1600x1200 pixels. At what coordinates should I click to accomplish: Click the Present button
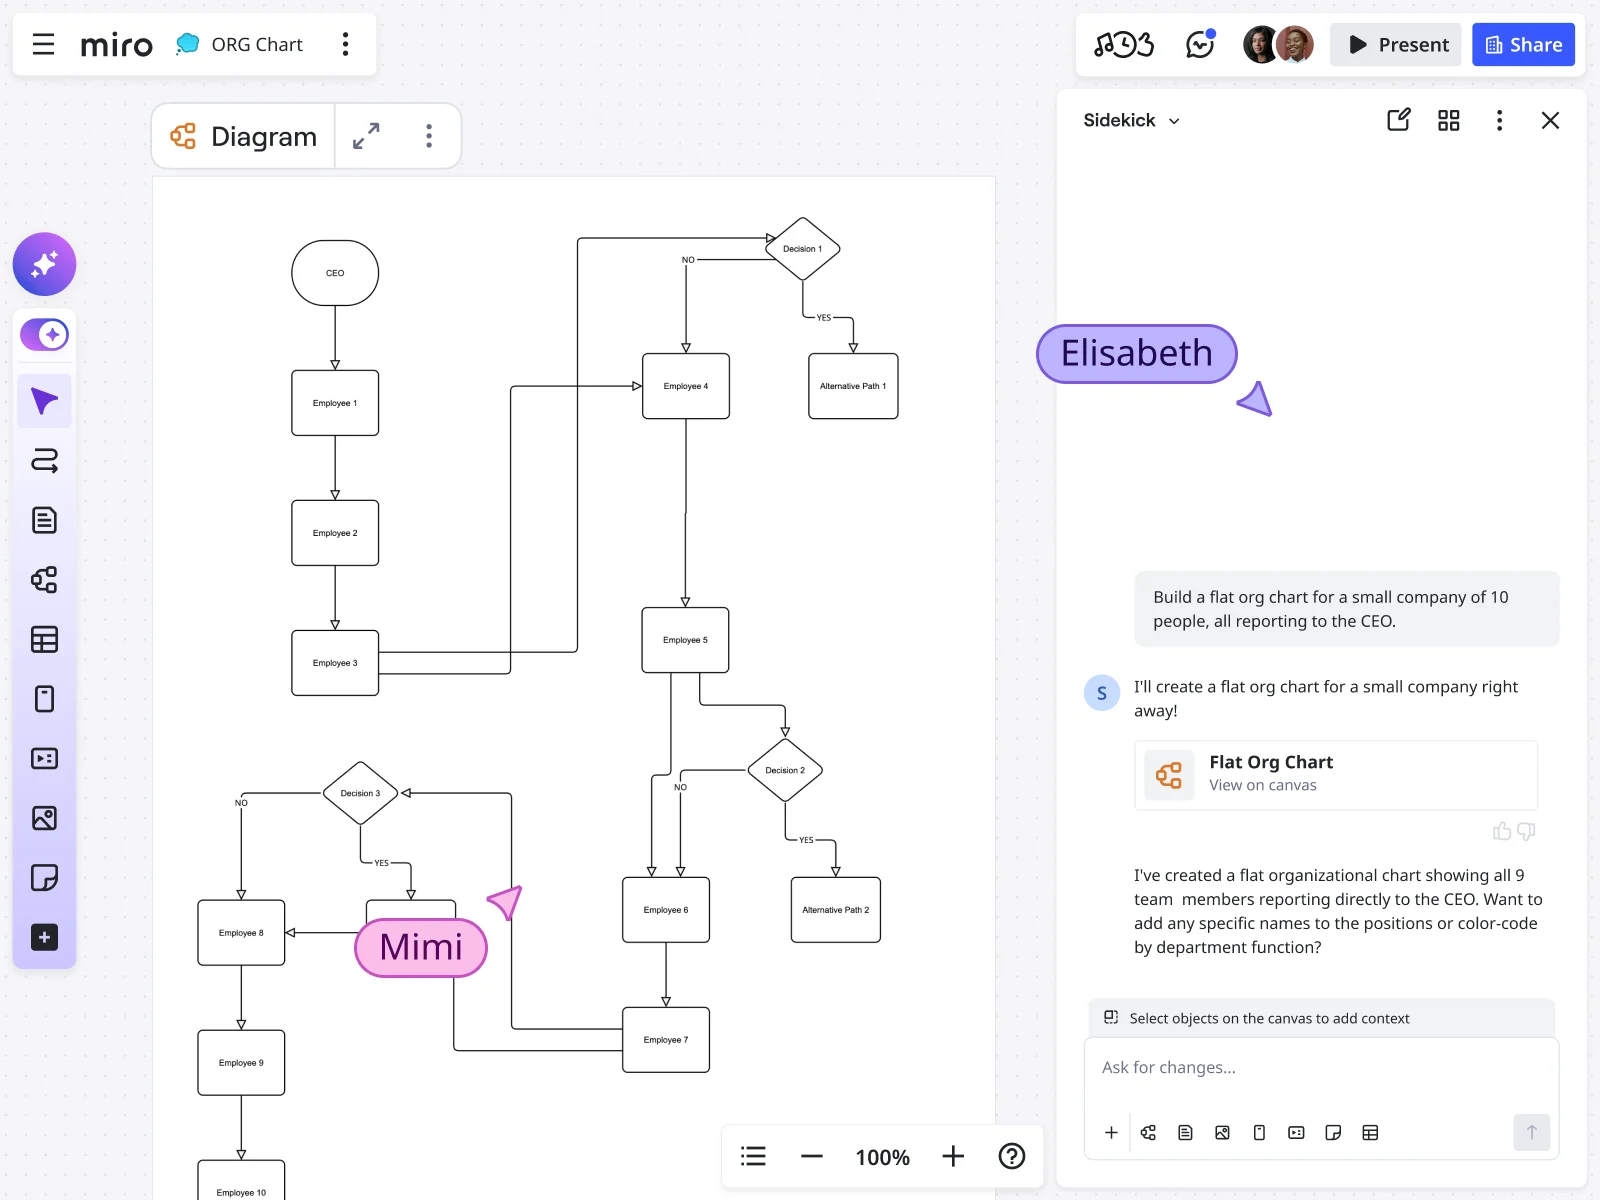pos(1395,44)
